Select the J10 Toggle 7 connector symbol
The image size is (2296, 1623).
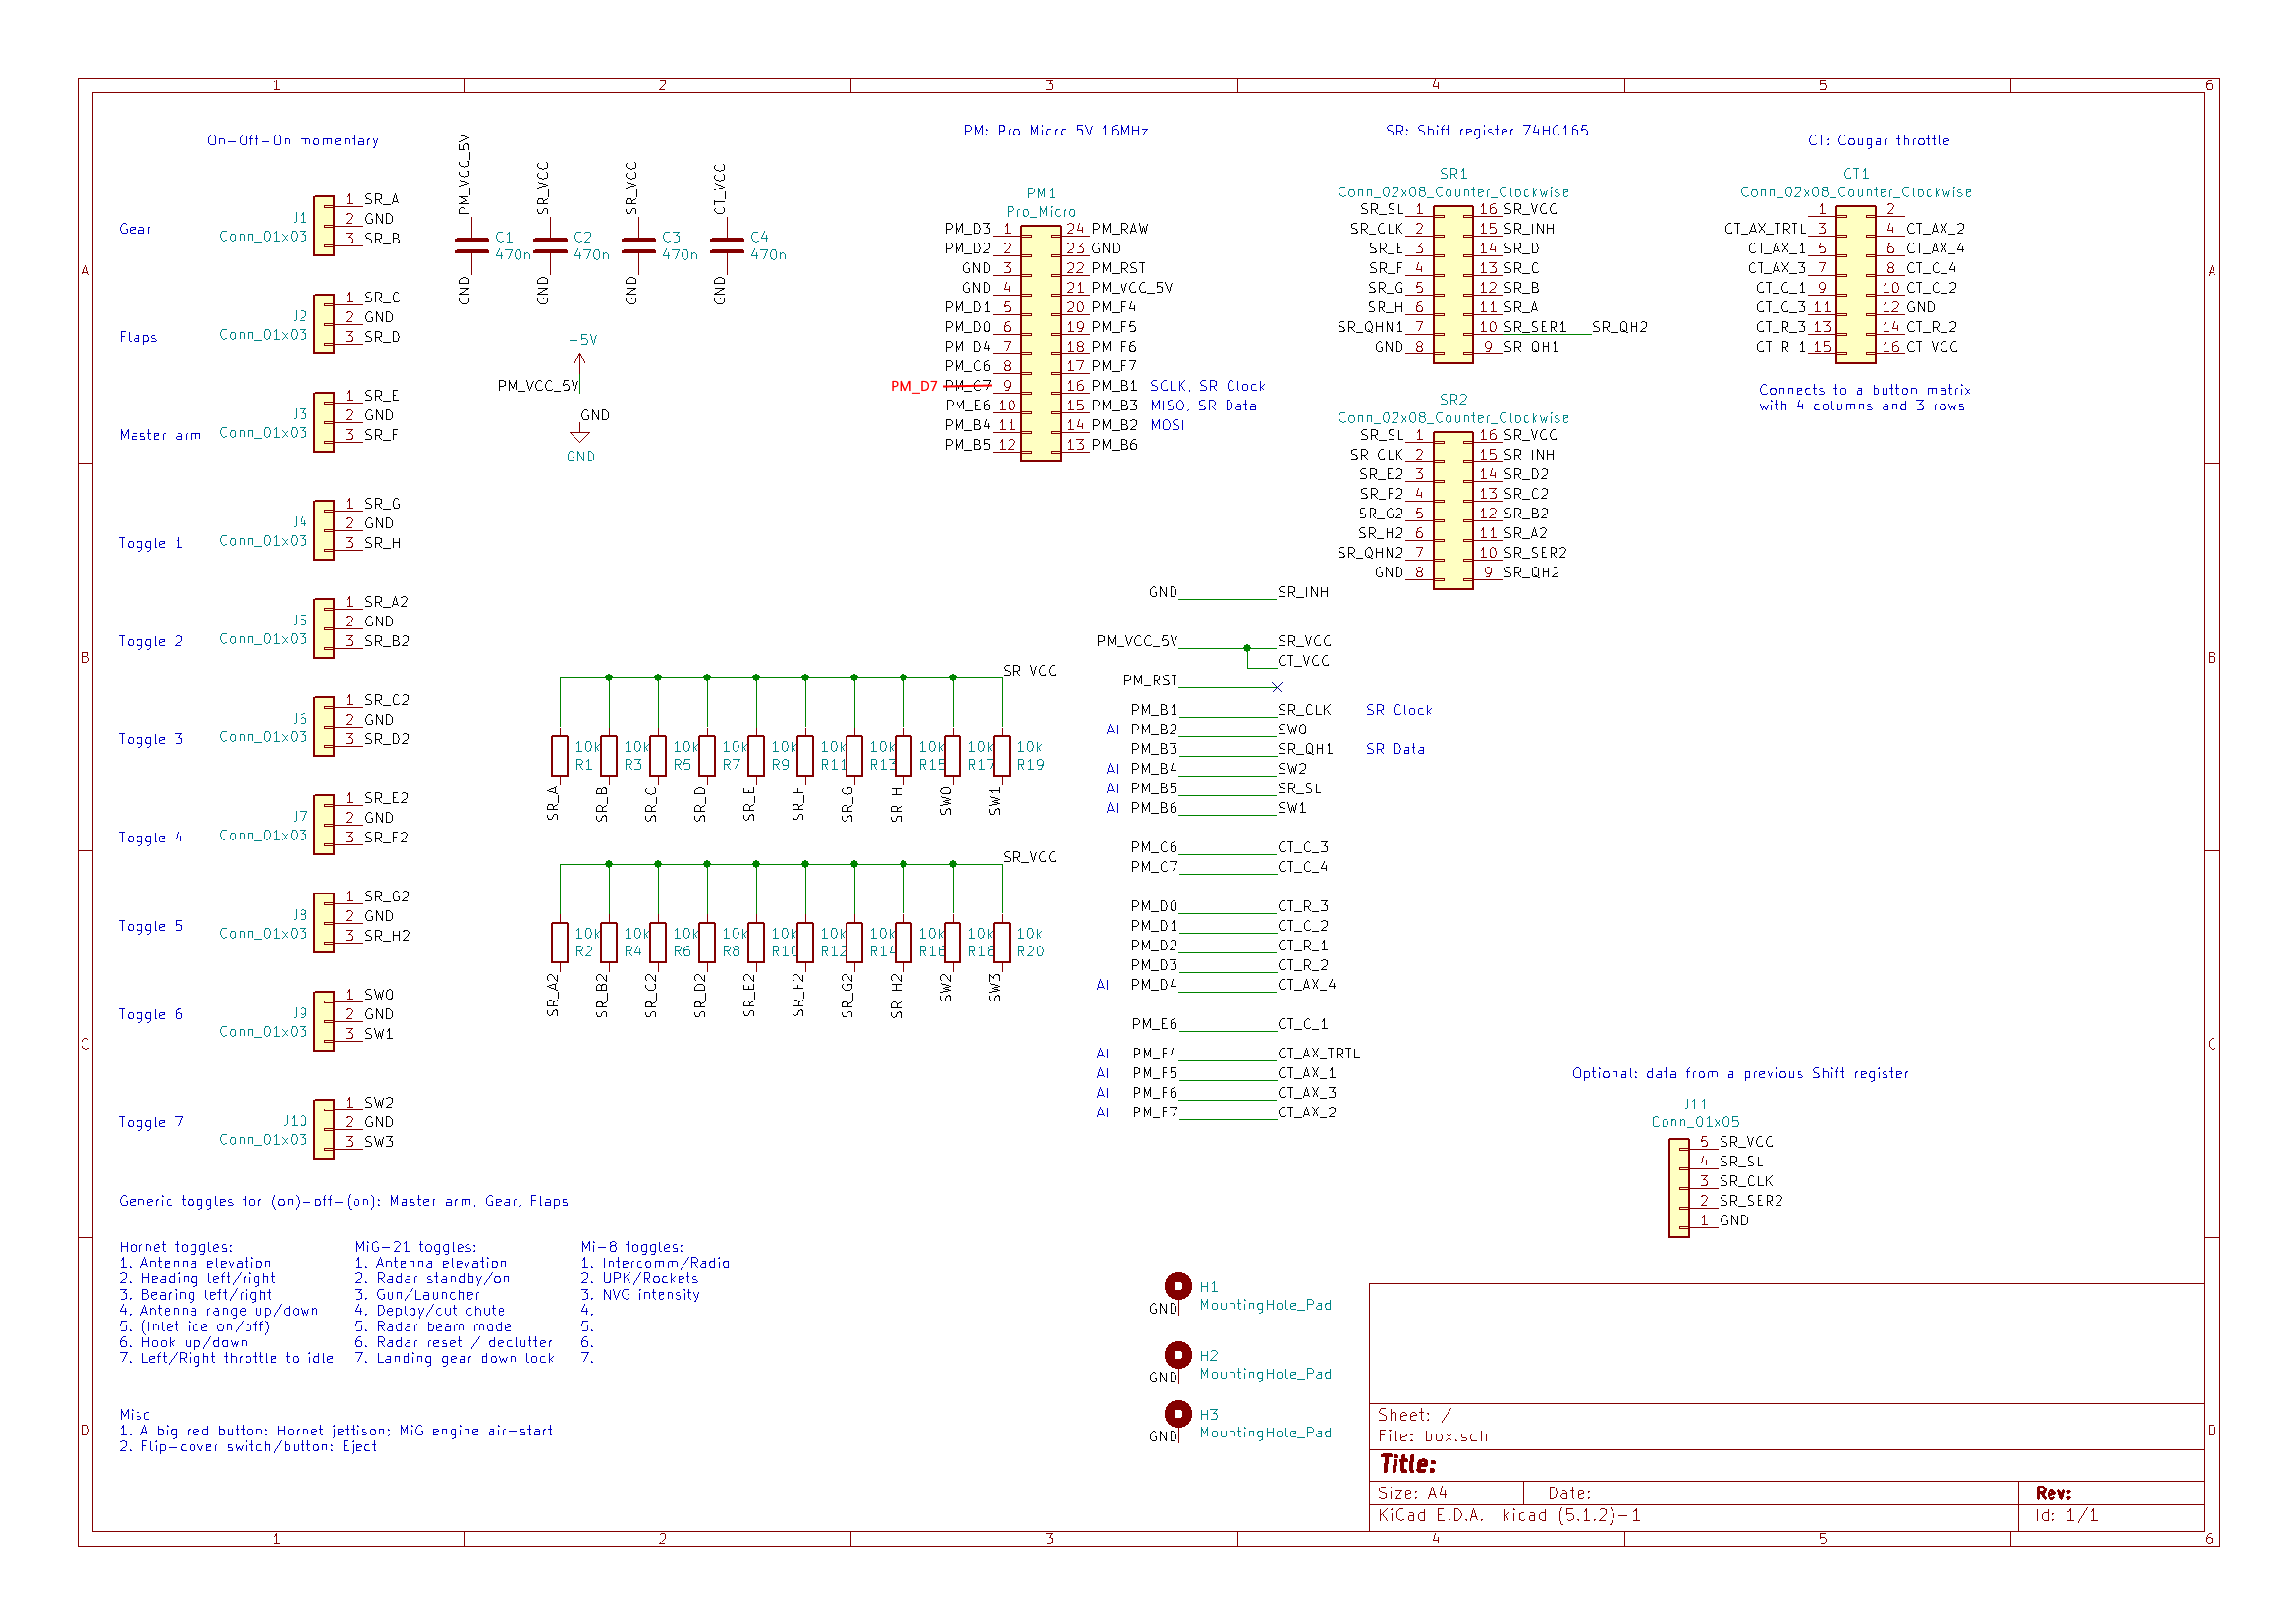(324, 1129)
